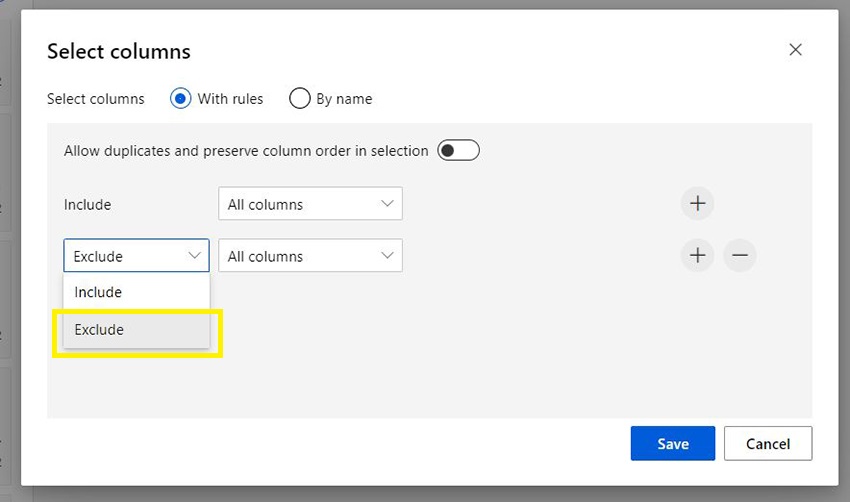Remove the Exclude rule with the minus icon
This screenshot has height=502, width=850.
(x=739, y=256)
